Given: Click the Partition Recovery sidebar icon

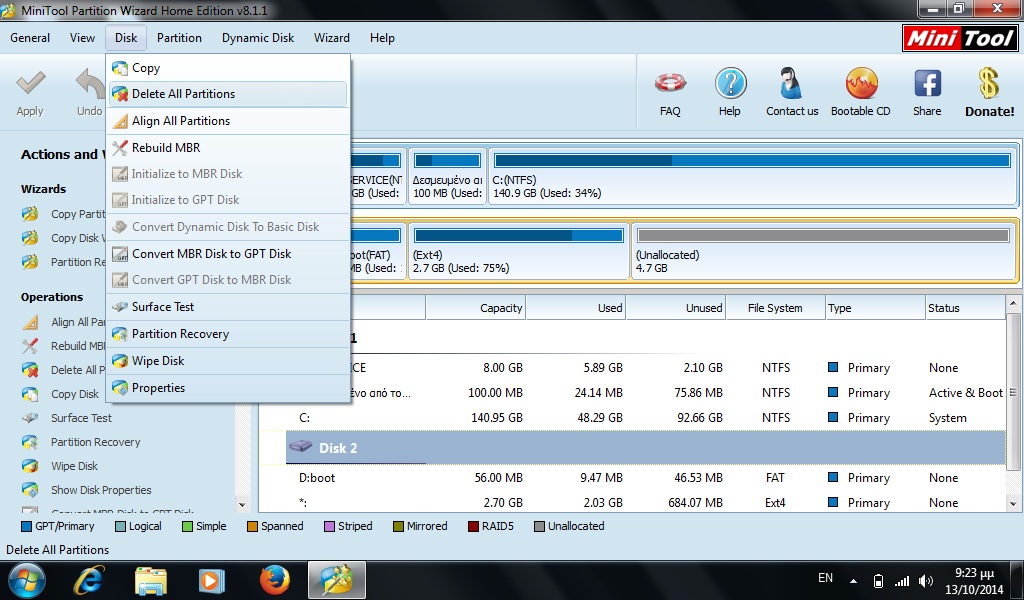Looking at the screenshot, I should click(30, 442).
